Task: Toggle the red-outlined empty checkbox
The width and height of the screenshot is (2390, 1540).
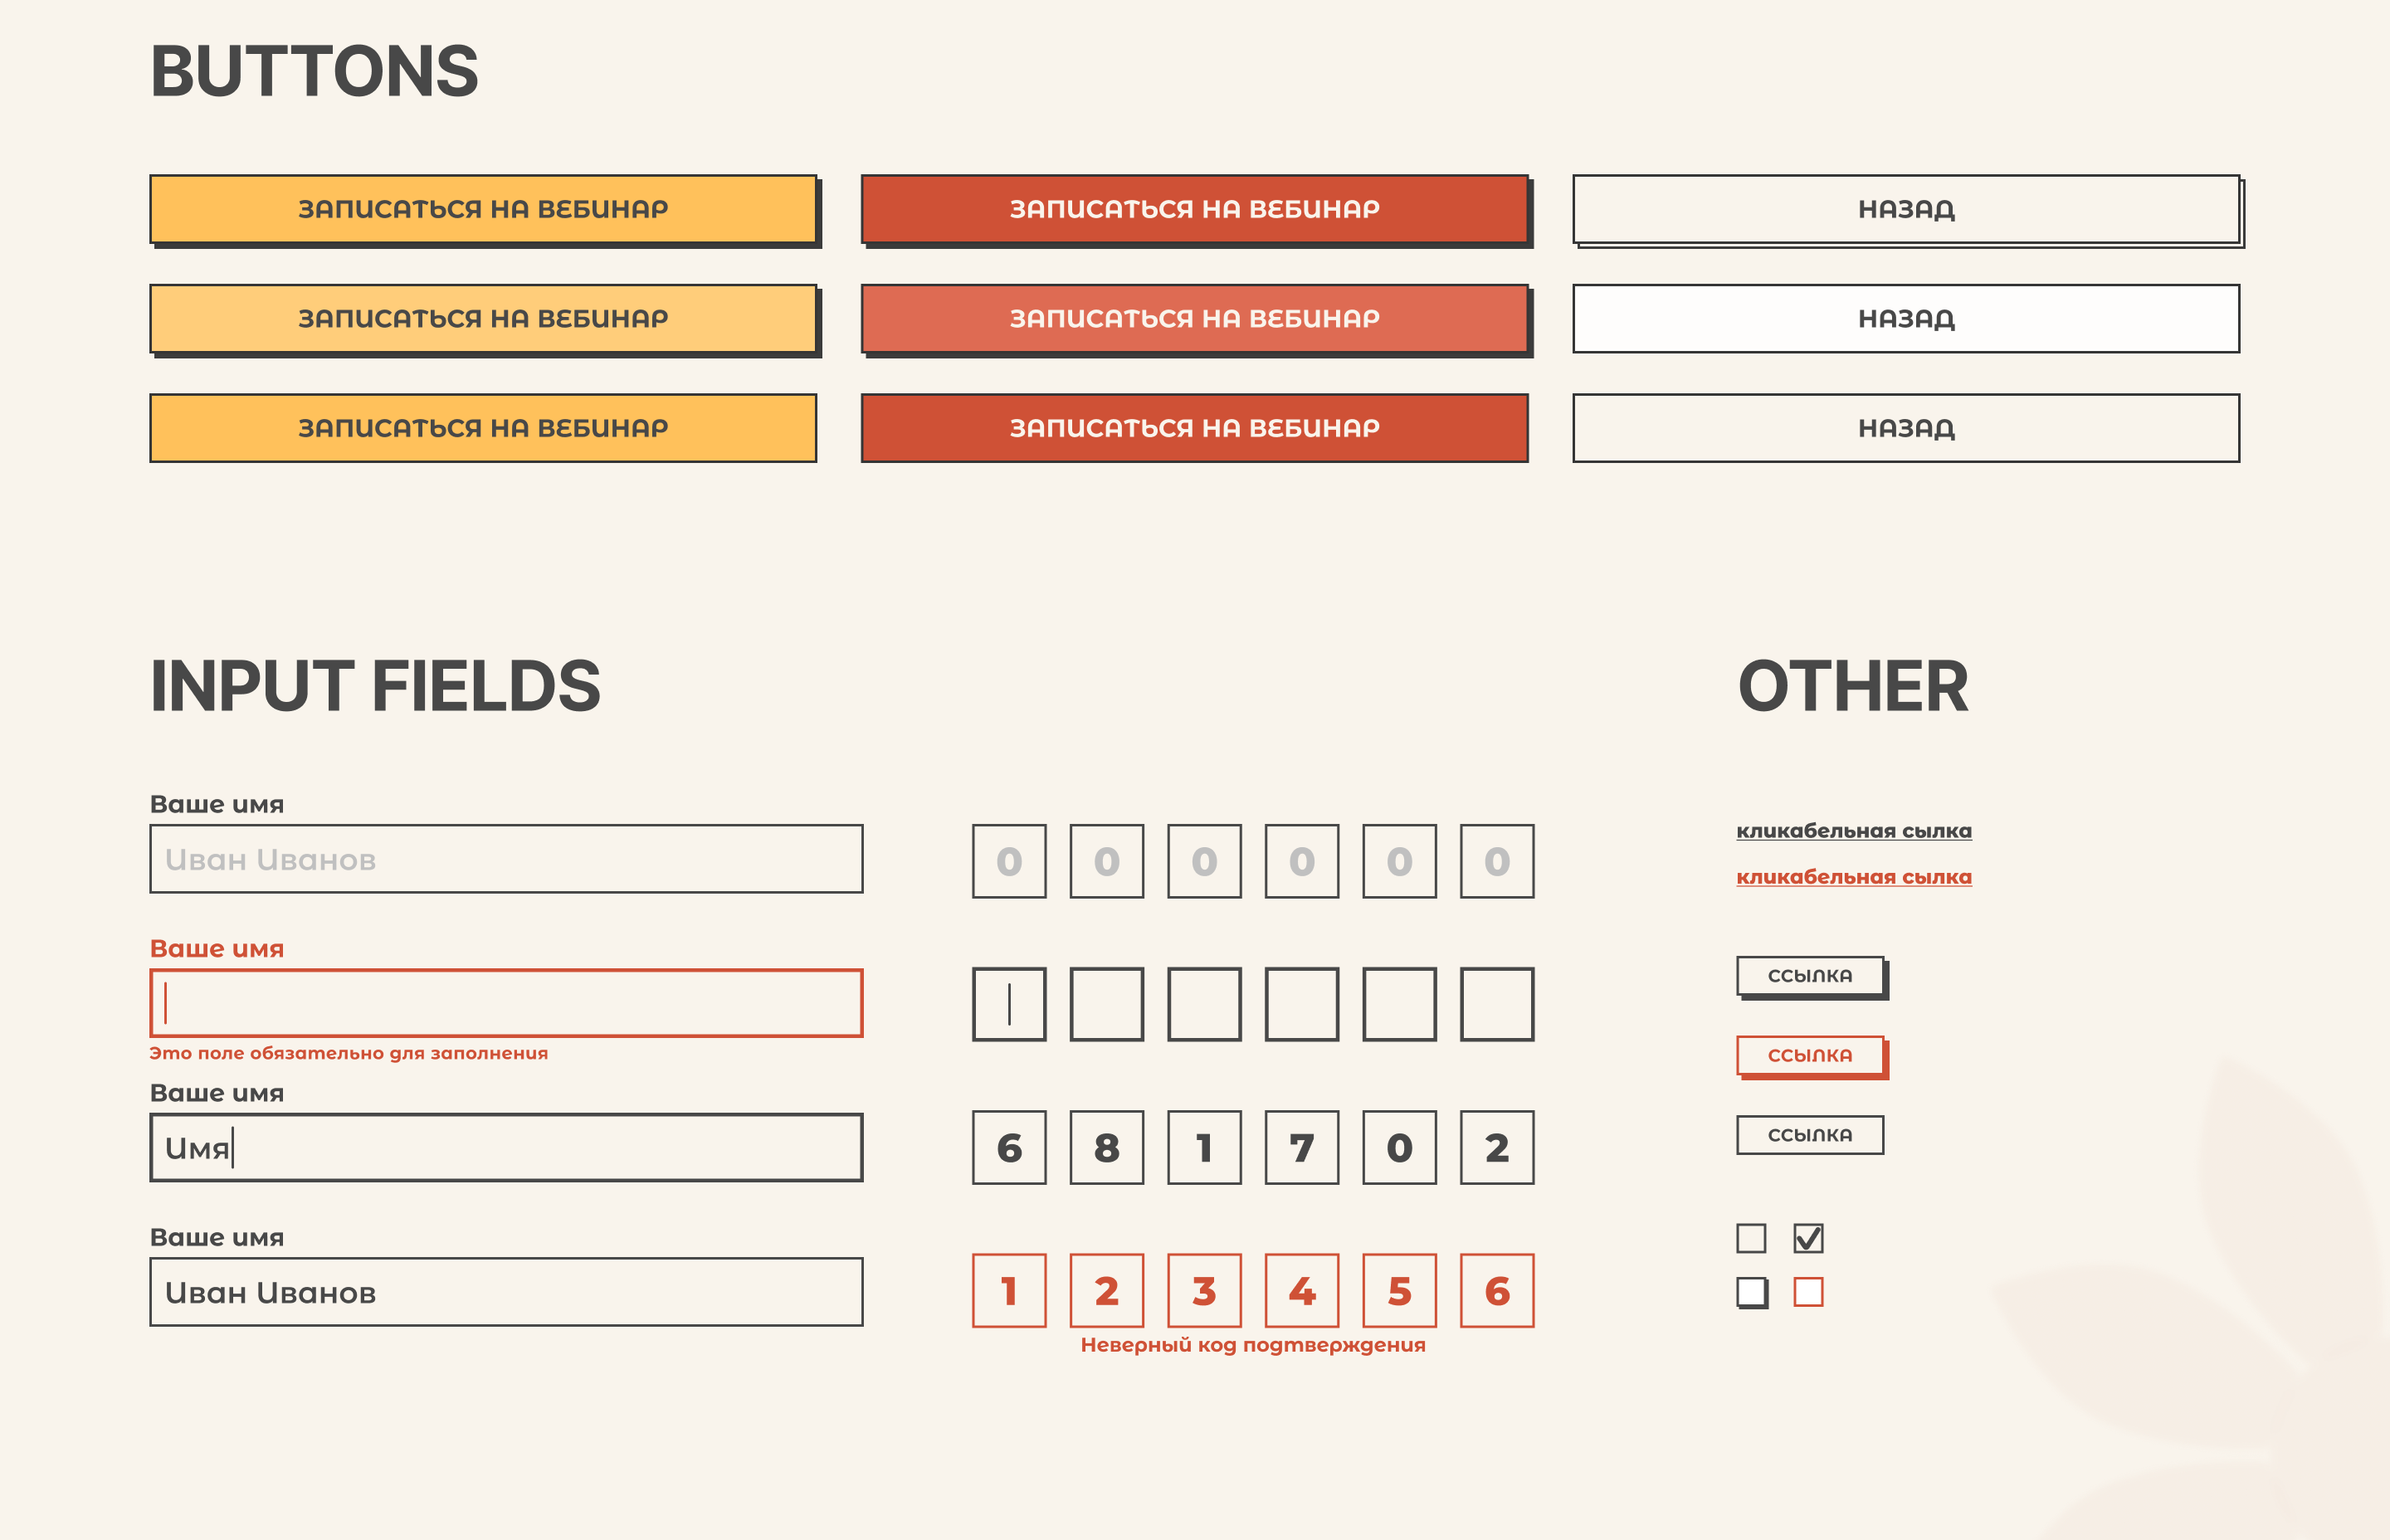Action: [x=1808, y=1292]
